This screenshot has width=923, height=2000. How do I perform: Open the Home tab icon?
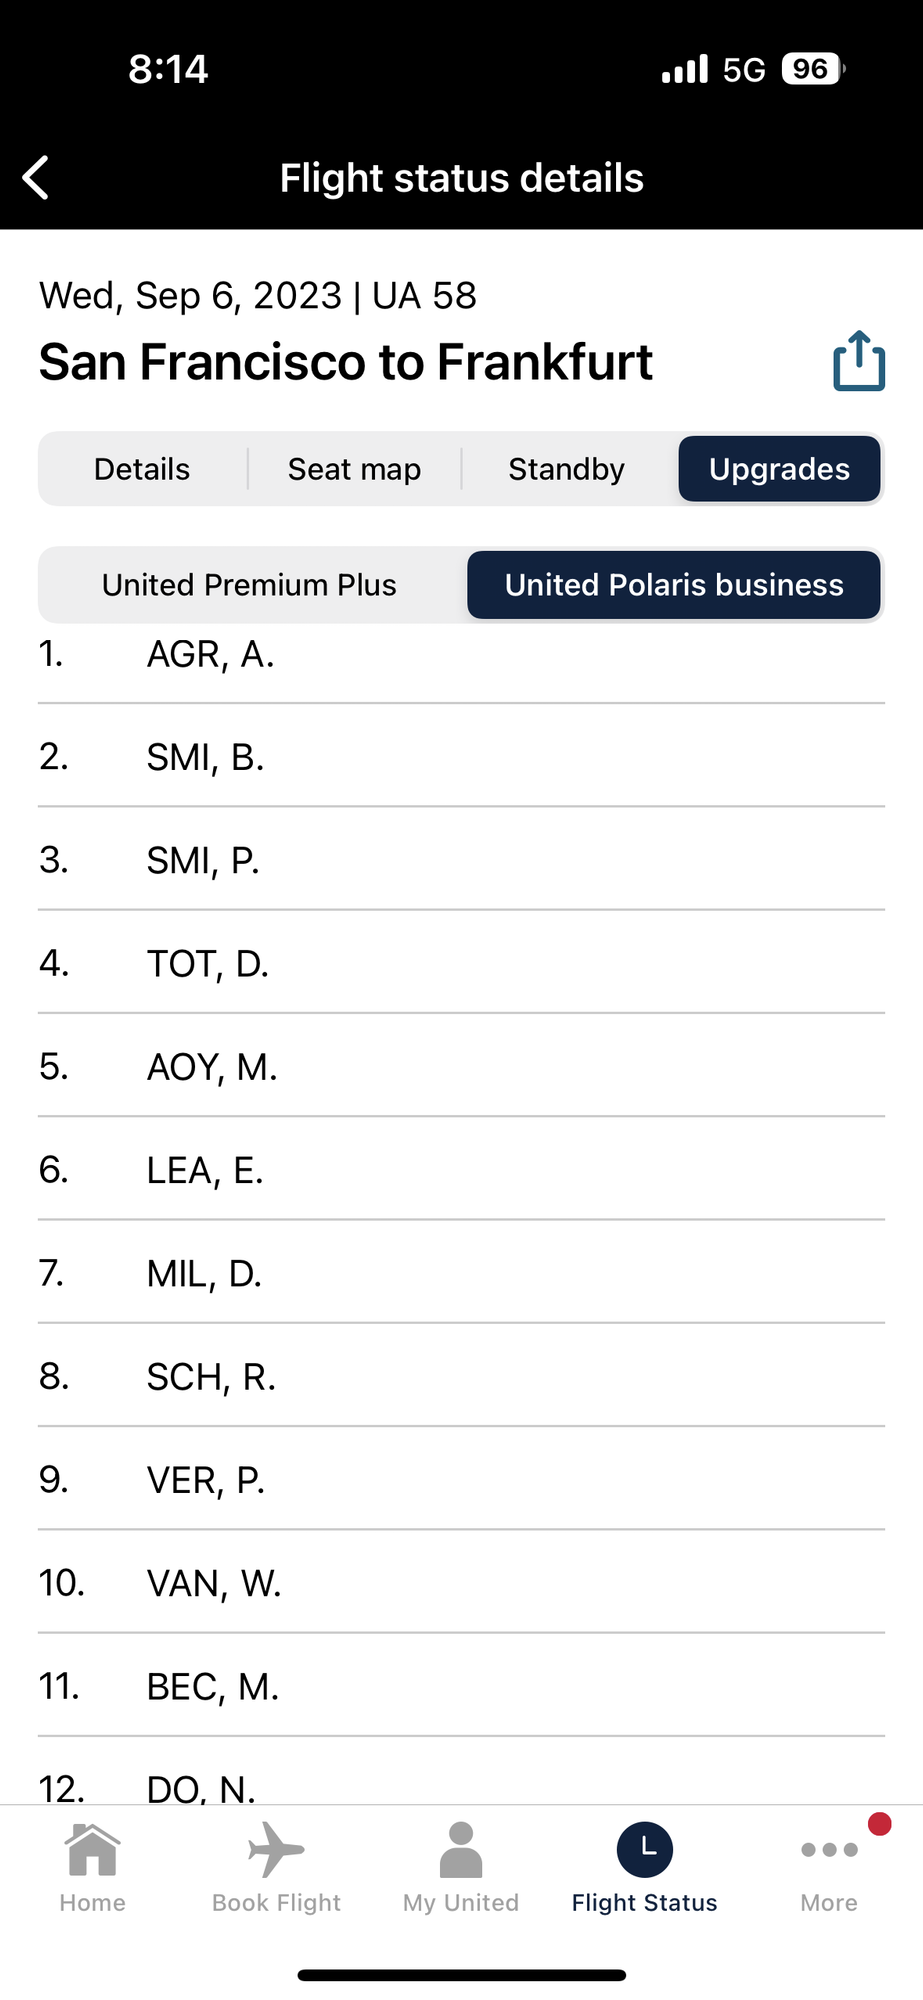[x=92, y=1851]
